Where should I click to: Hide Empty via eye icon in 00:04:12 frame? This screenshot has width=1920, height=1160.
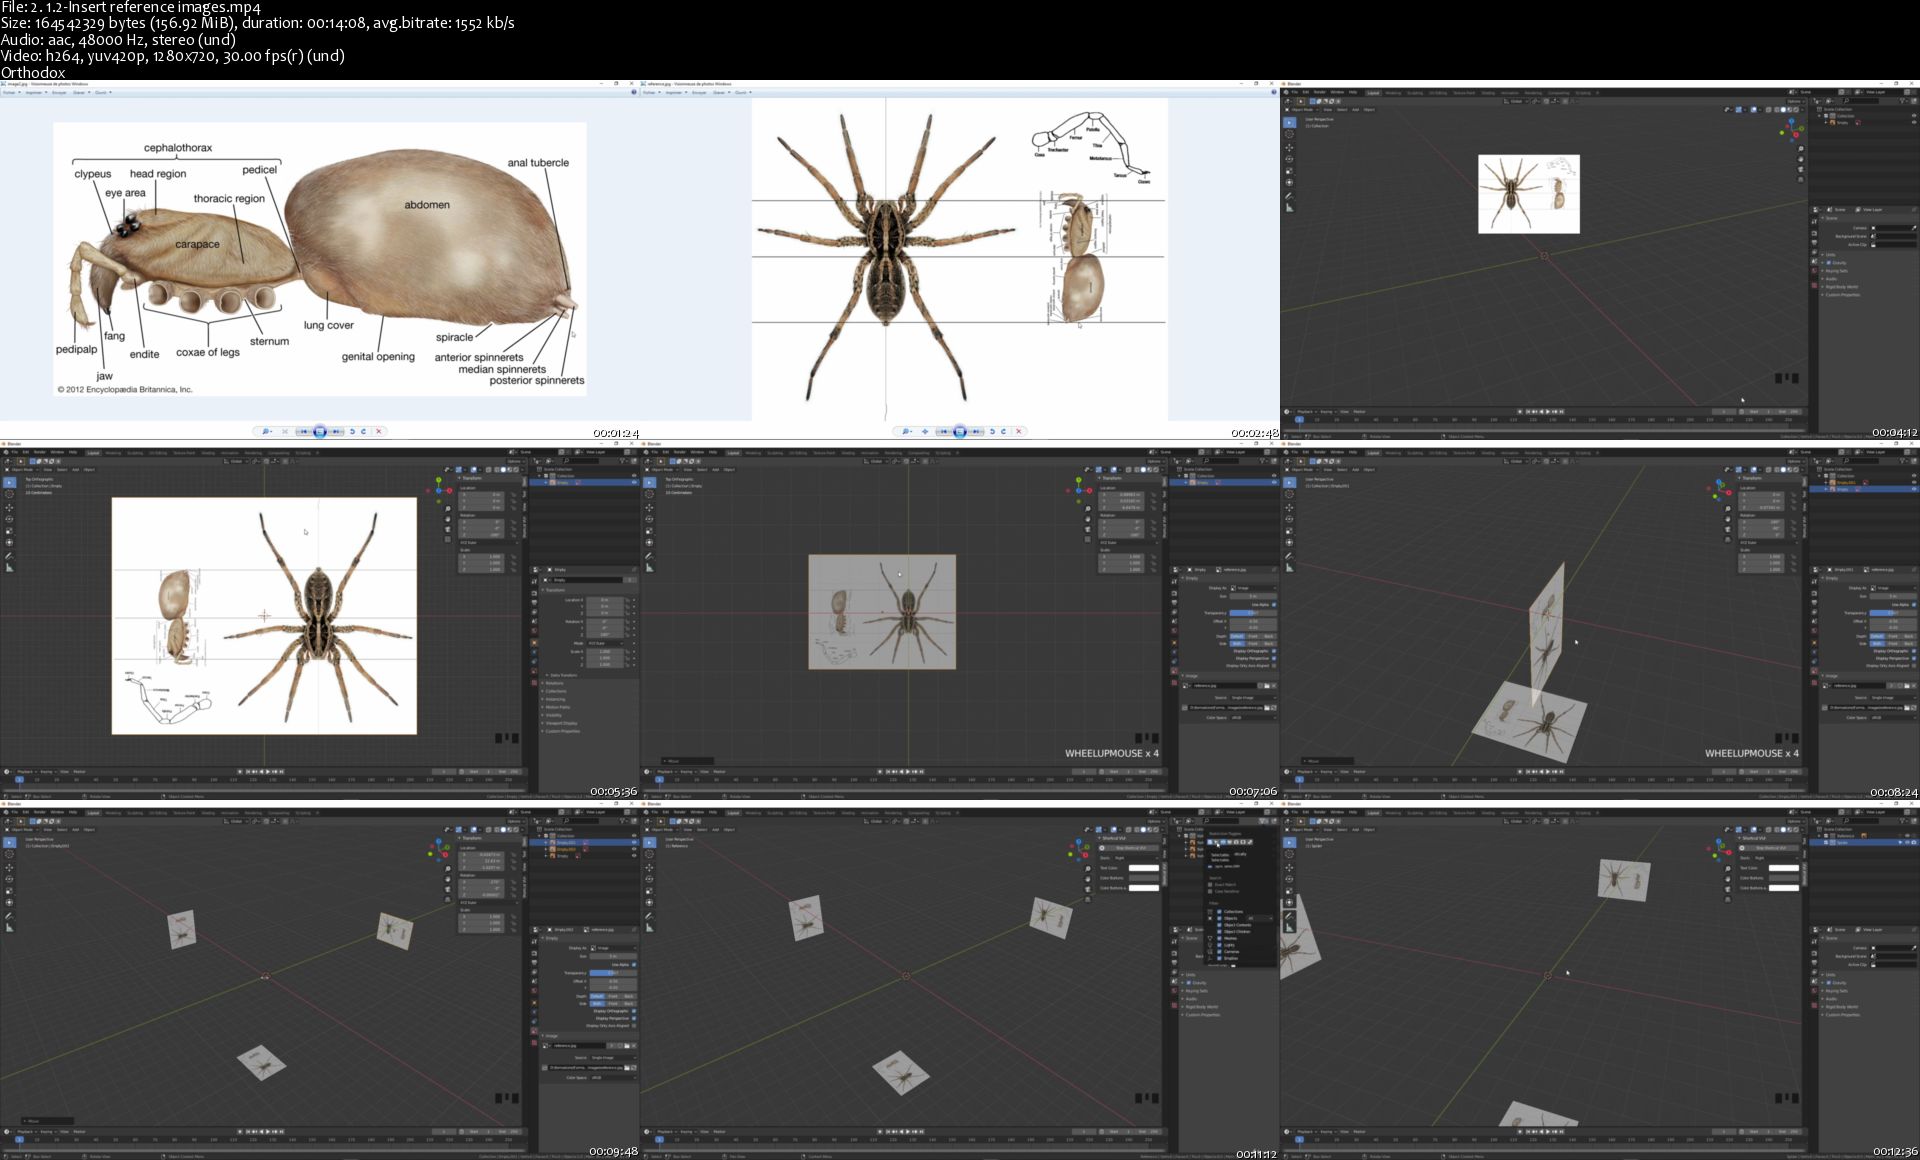pyautogui.click(x=1914, y=122)
